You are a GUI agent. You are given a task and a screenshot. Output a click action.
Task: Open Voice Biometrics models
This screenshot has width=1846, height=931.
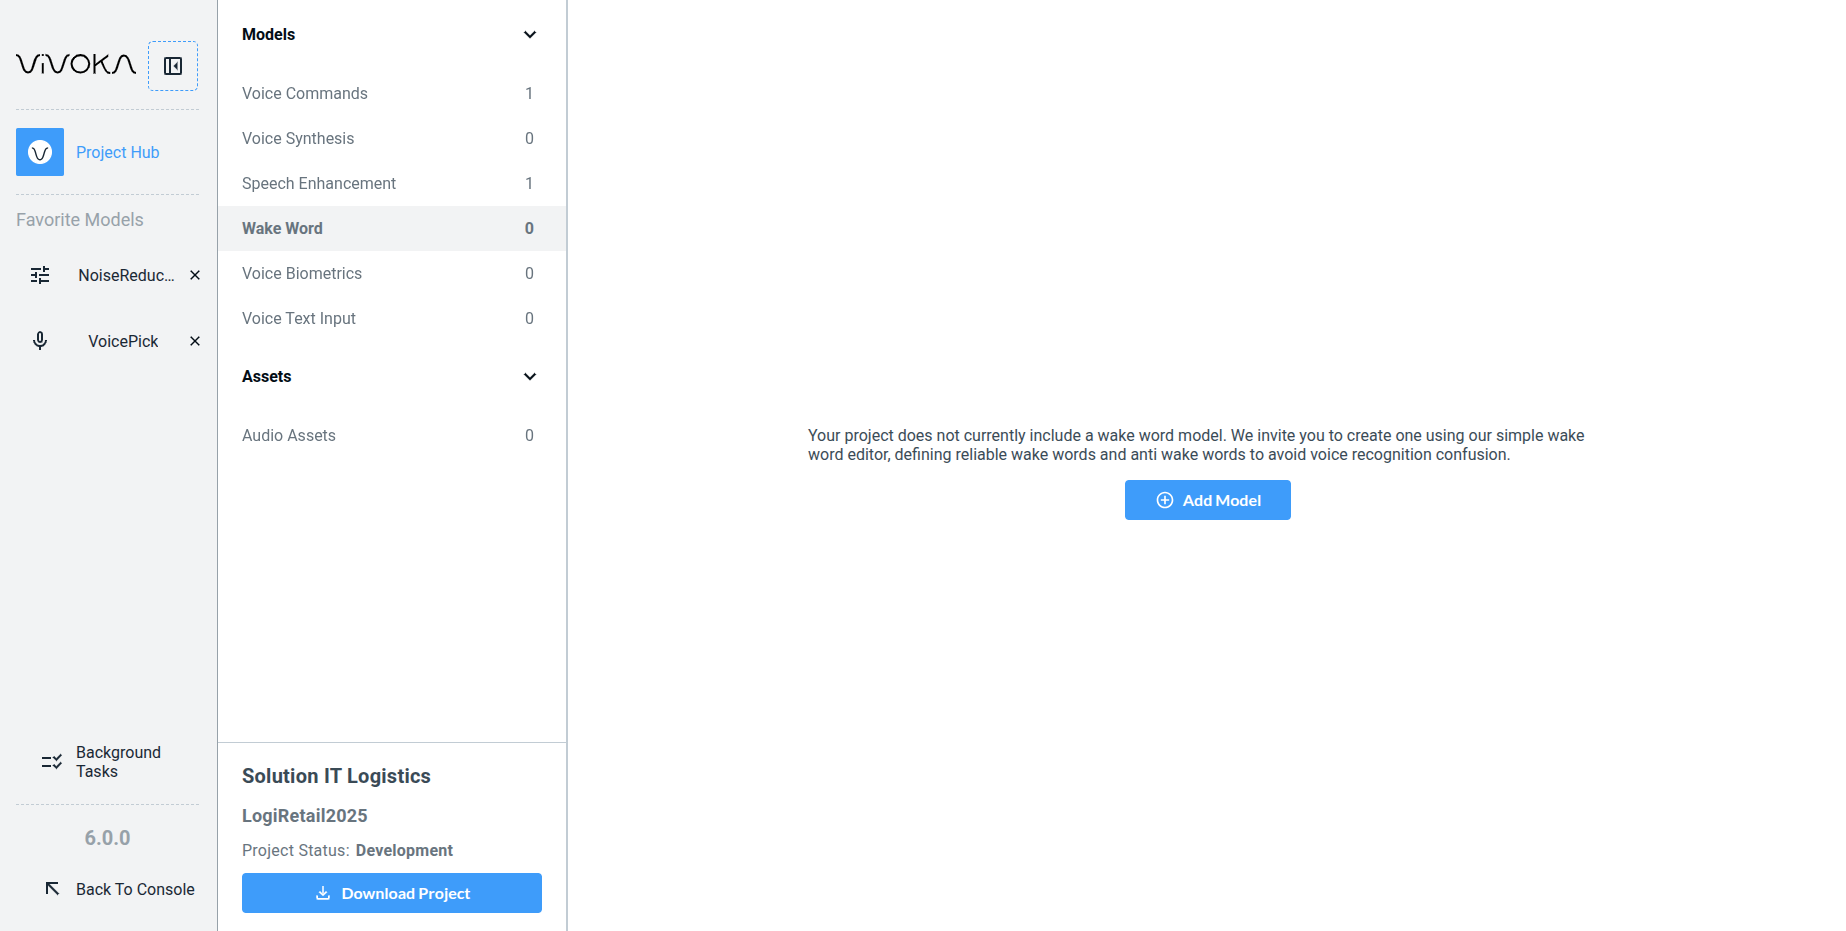click(x=302, y=273)
